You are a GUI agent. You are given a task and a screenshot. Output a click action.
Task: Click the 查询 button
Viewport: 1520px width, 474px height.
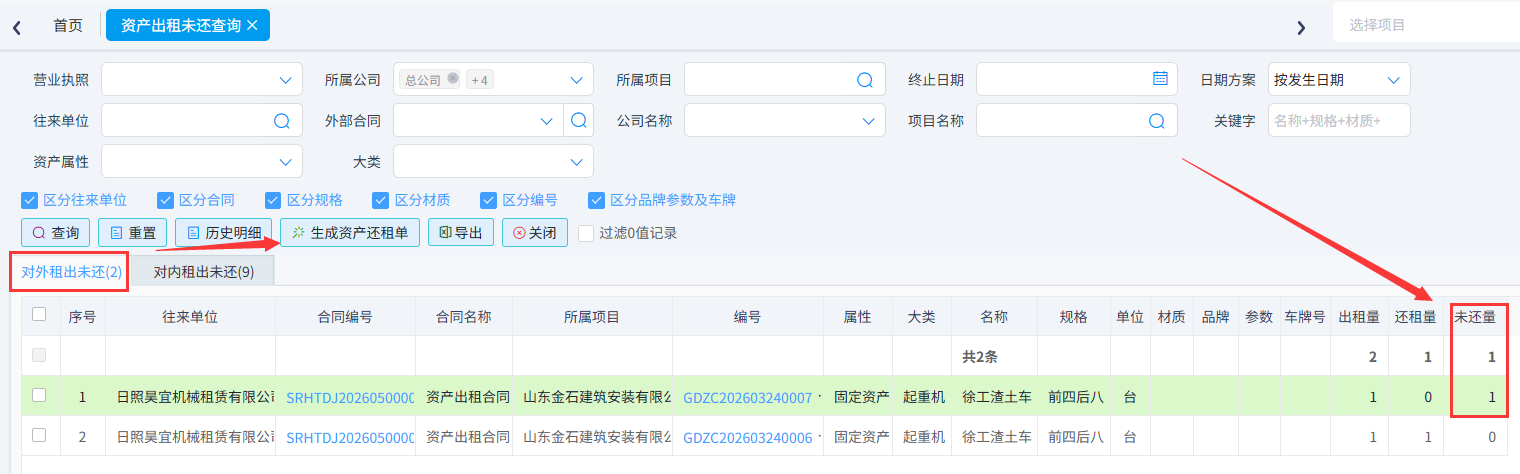(56, 233)
